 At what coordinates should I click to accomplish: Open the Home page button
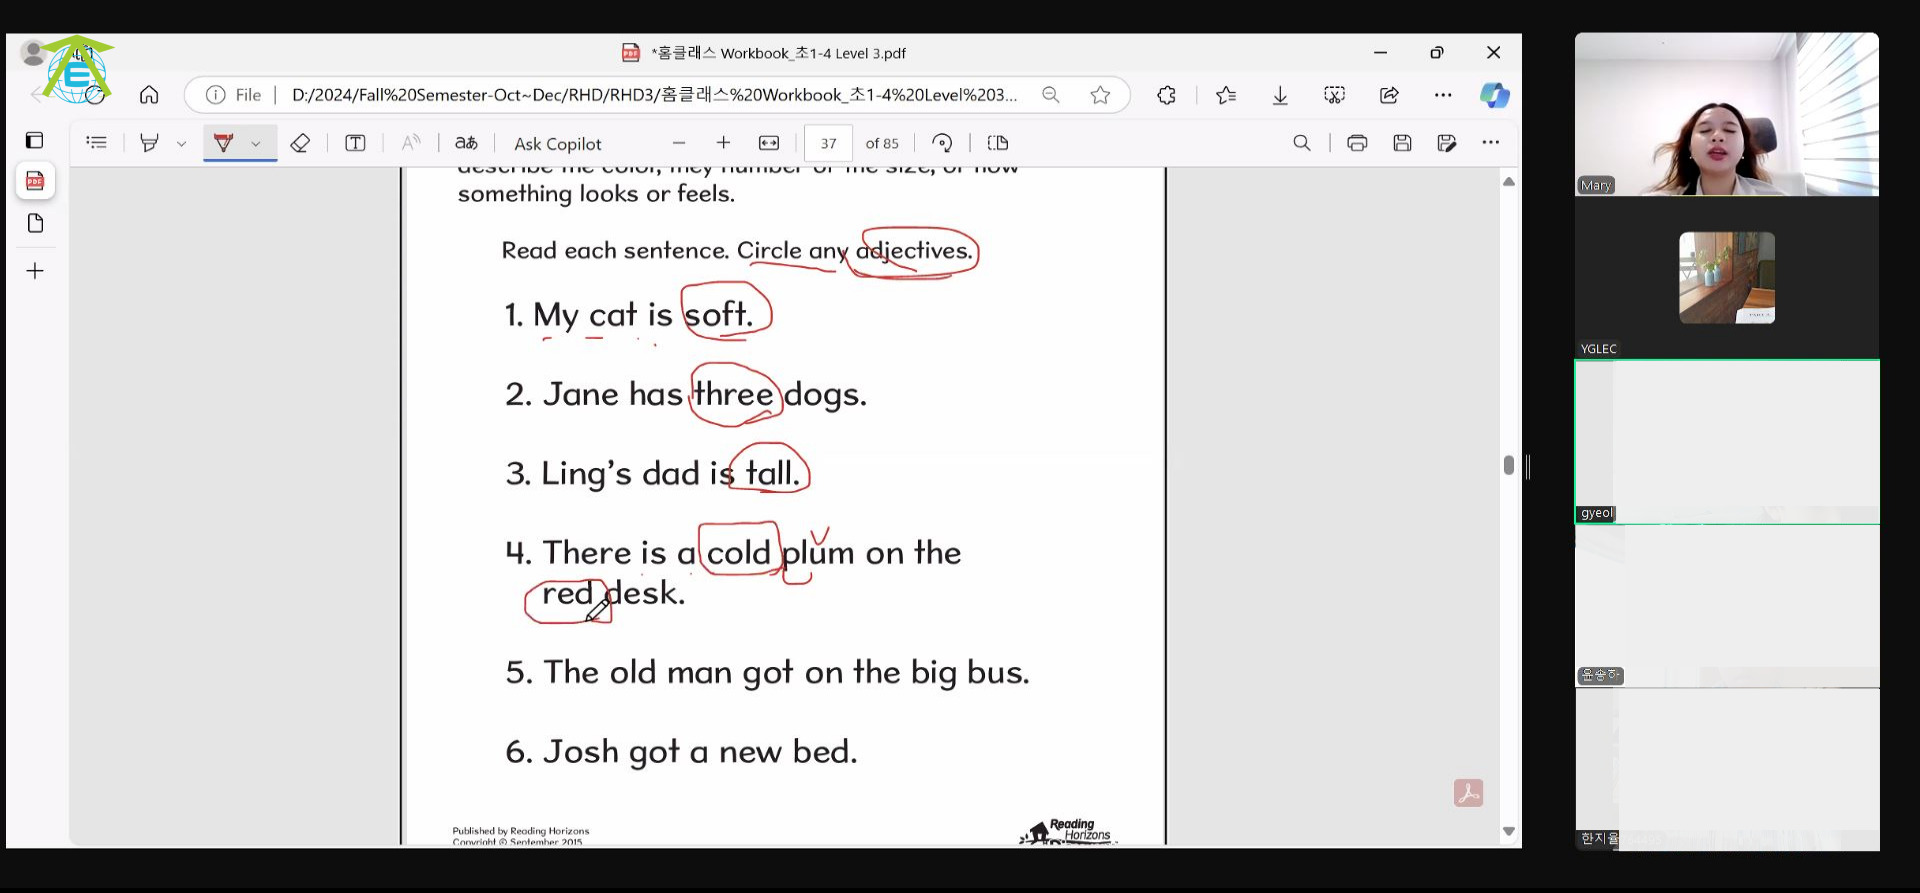(149, 95)
